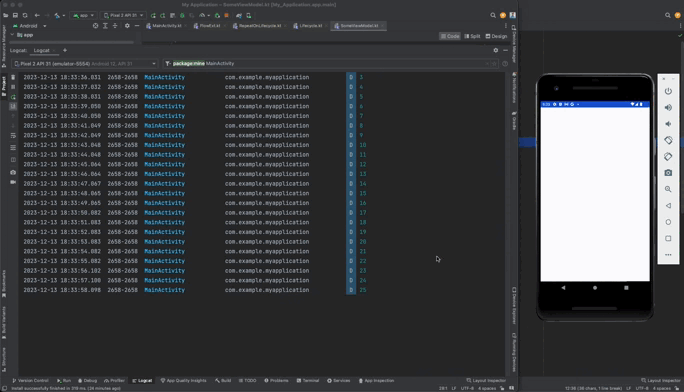
Task: Start debugging with the bug icon
Action: coord(182,15)
